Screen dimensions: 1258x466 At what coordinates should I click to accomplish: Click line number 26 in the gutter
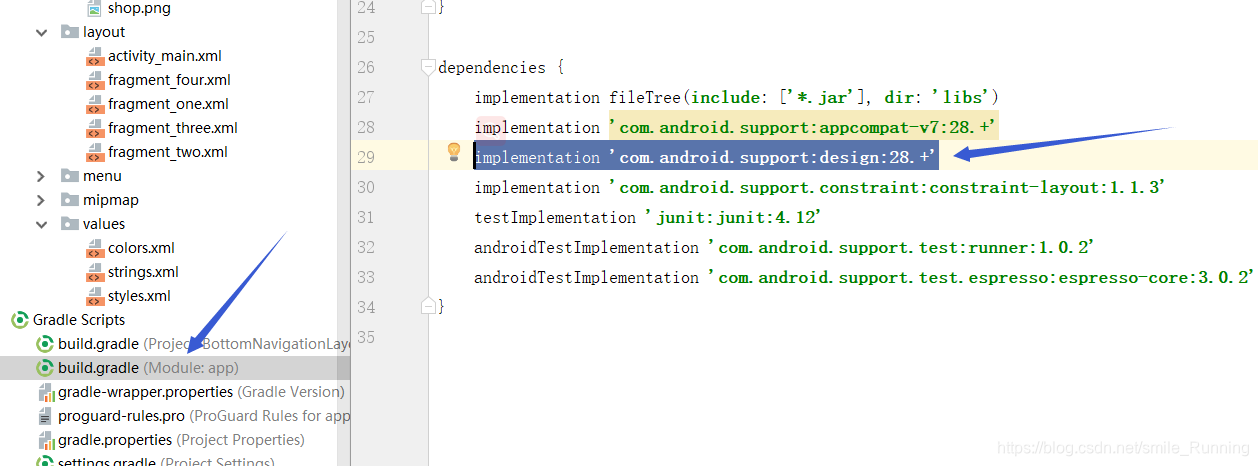366,67
